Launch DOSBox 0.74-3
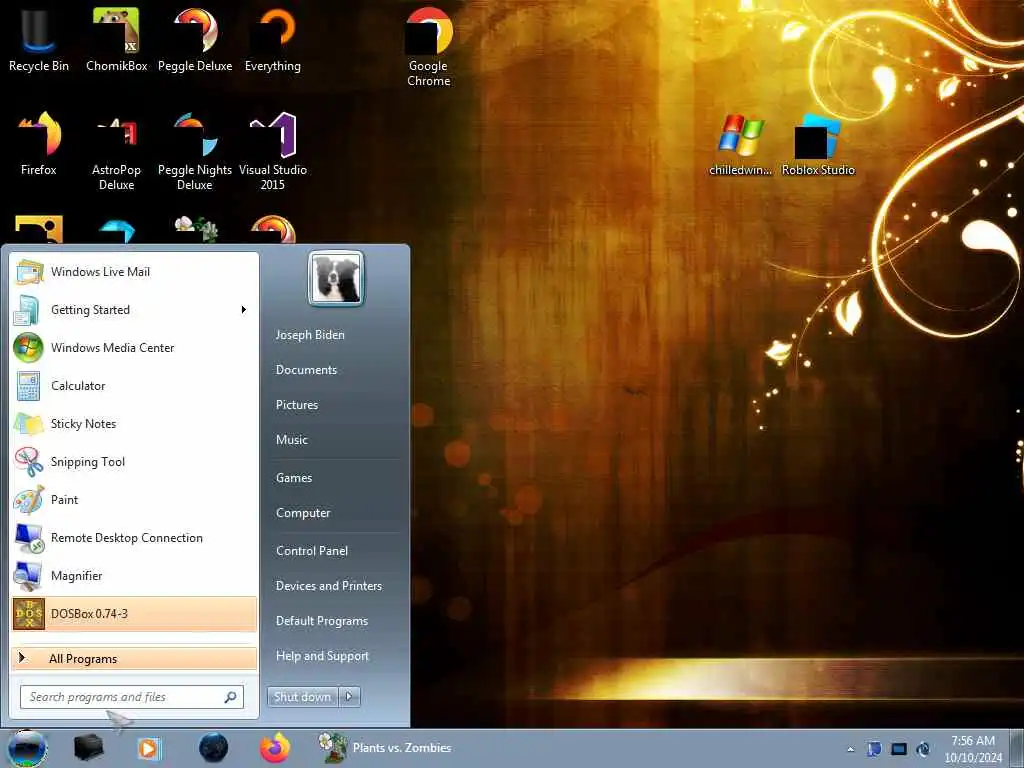The width and height of the screenshot is (1024, 768). (x=134, y=614)
